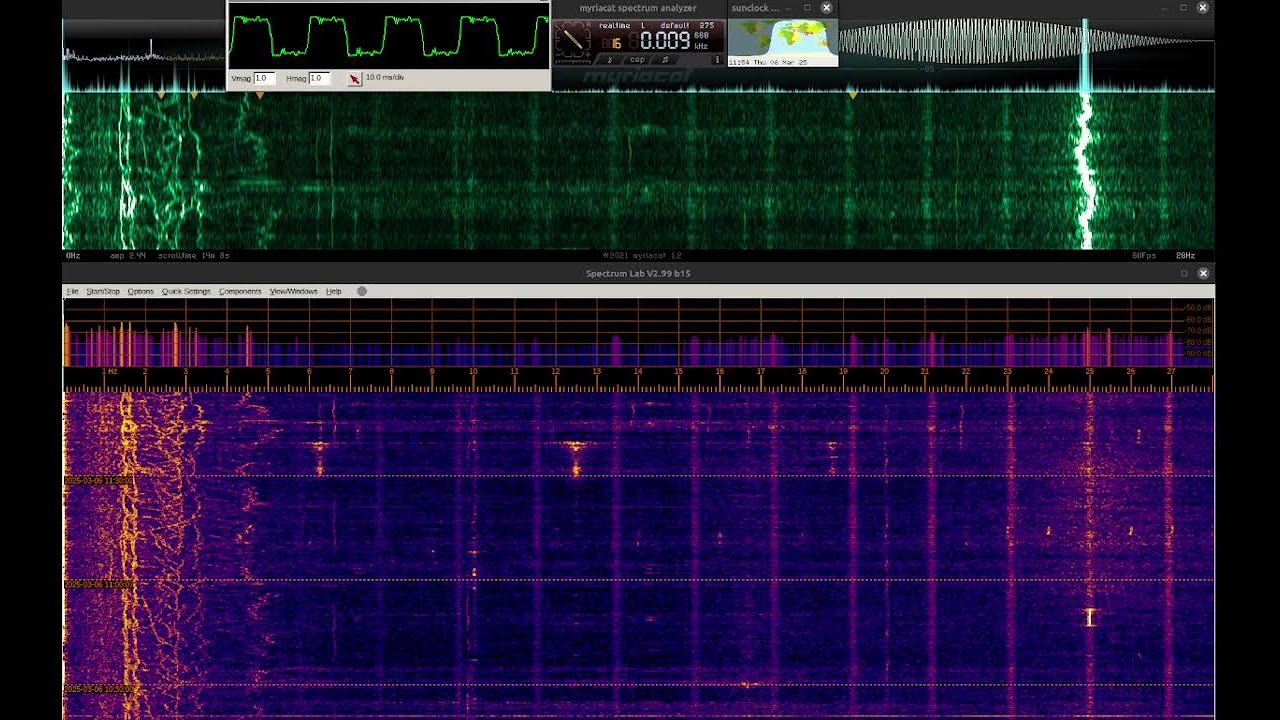
Task: Close the sunclock window
Action: (x=826, y=8)
